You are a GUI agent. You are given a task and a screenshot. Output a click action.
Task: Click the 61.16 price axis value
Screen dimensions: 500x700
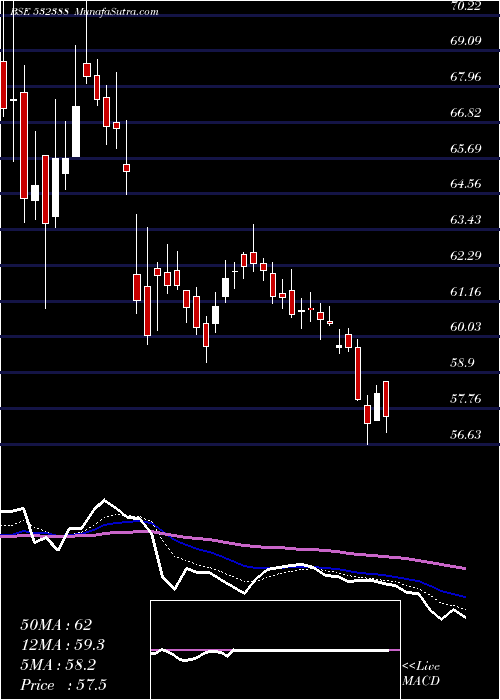(x=464, y=292)
